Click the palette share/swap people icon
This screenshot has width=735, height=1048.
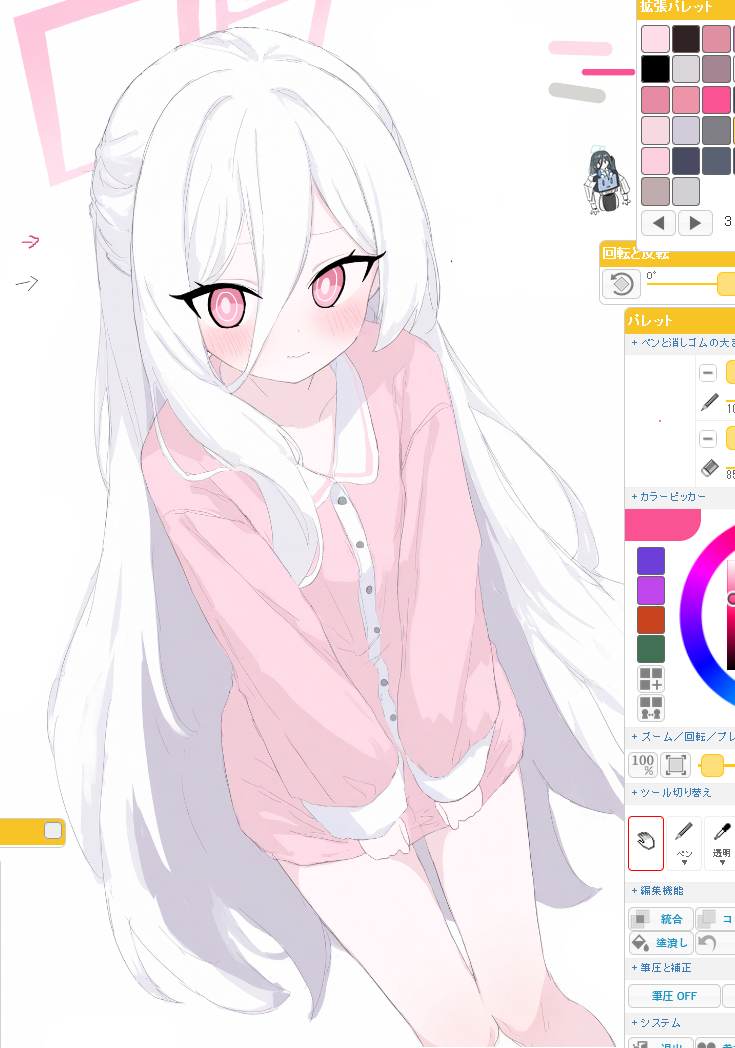pos(651,708)
